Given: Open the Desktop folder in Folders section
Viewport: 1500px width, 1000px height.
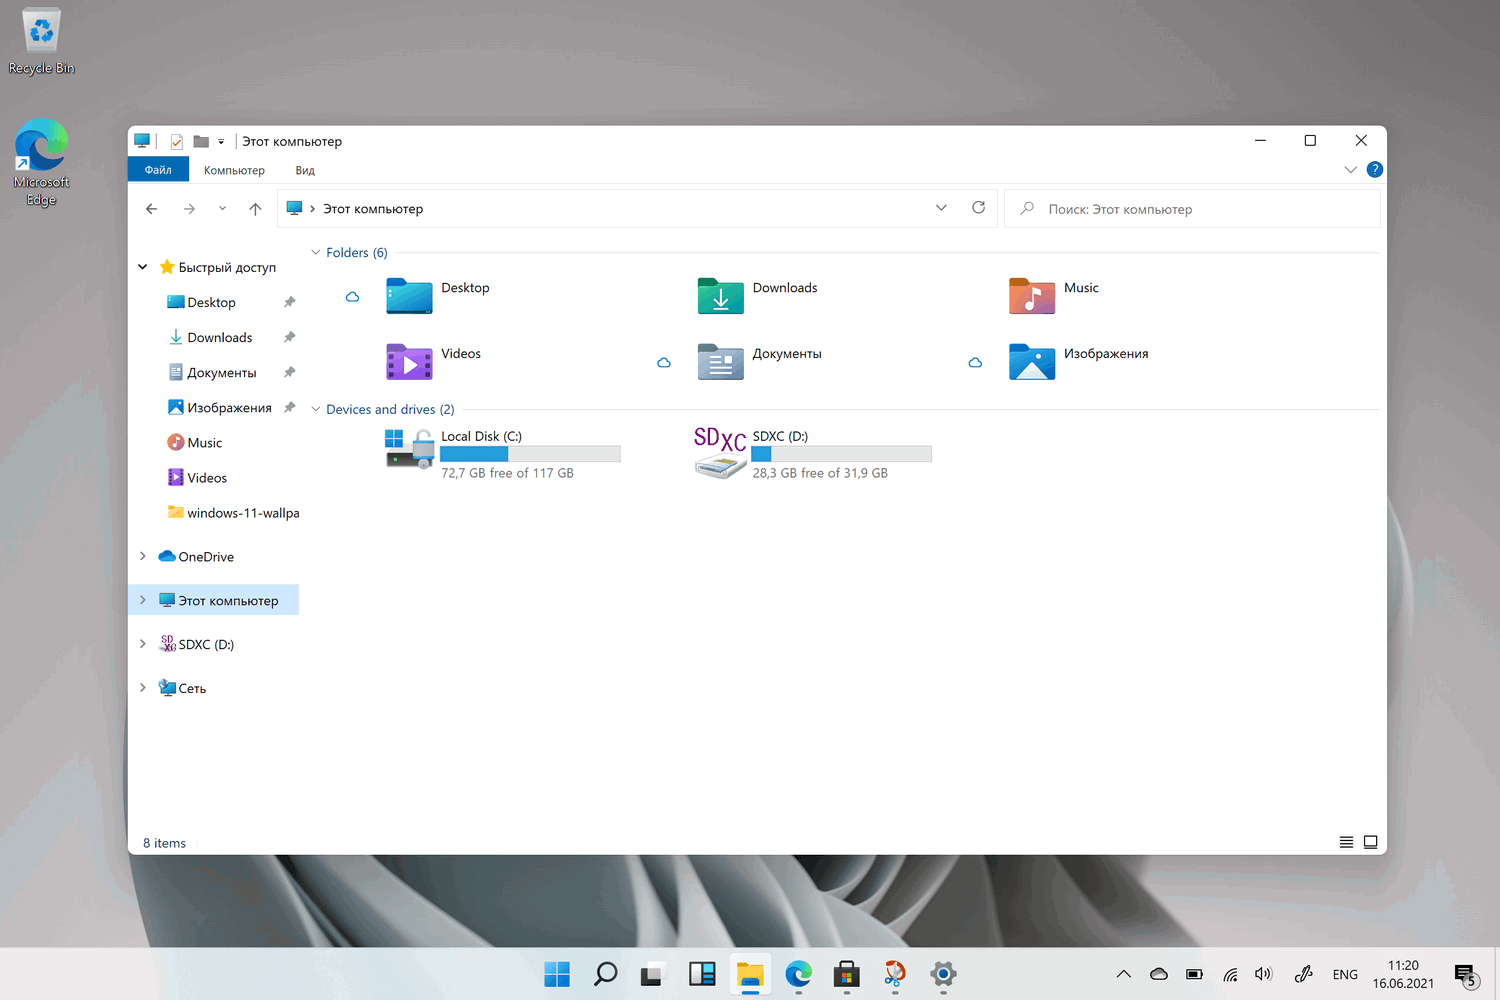Looking at the screenshot, I should (409, 296).
